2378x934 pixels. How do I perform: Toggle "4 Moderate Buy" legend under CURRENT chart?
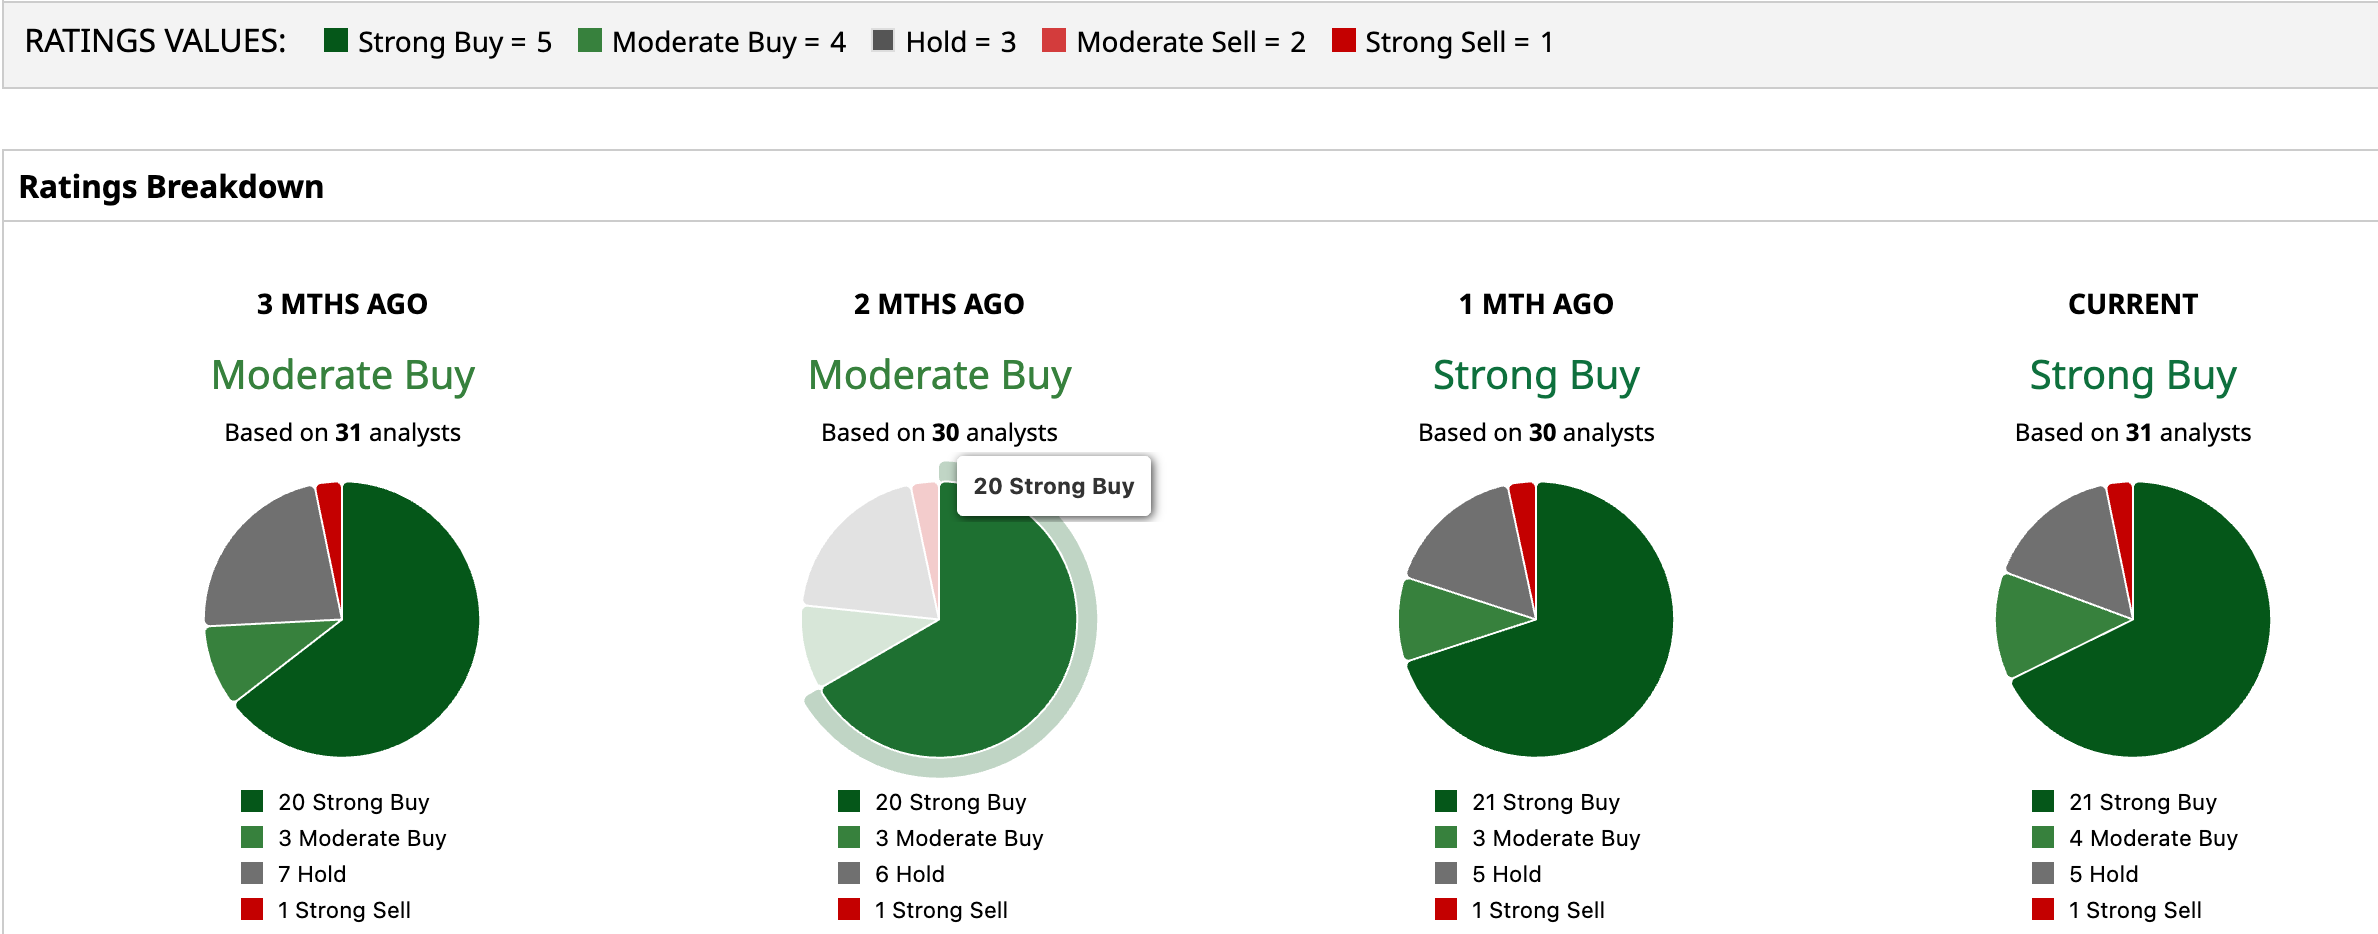[2152, 838]
